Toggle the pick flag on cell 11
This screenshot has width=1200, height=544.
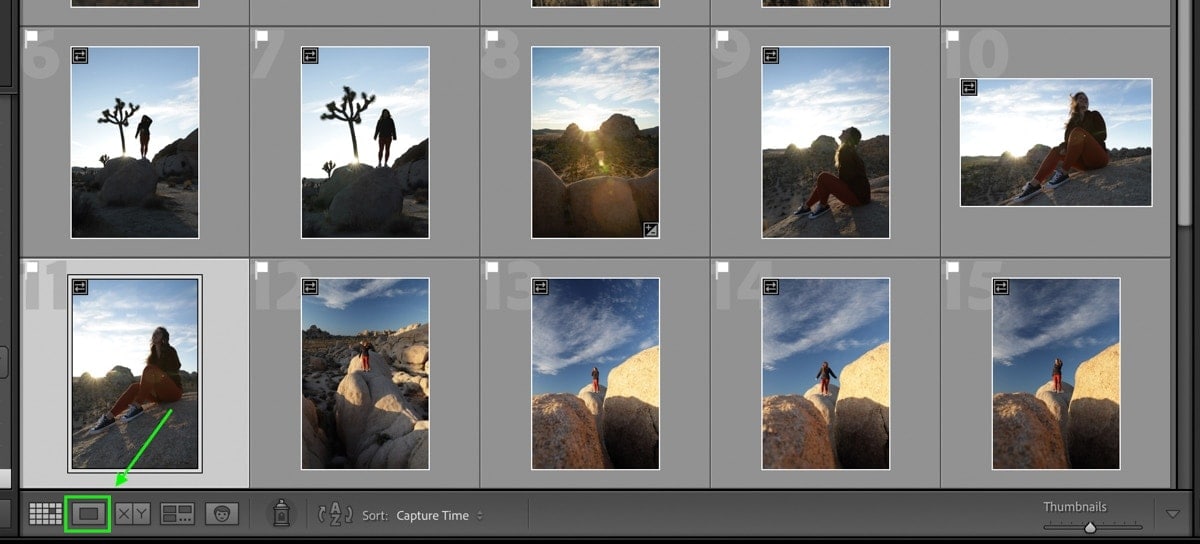point(29,270)
